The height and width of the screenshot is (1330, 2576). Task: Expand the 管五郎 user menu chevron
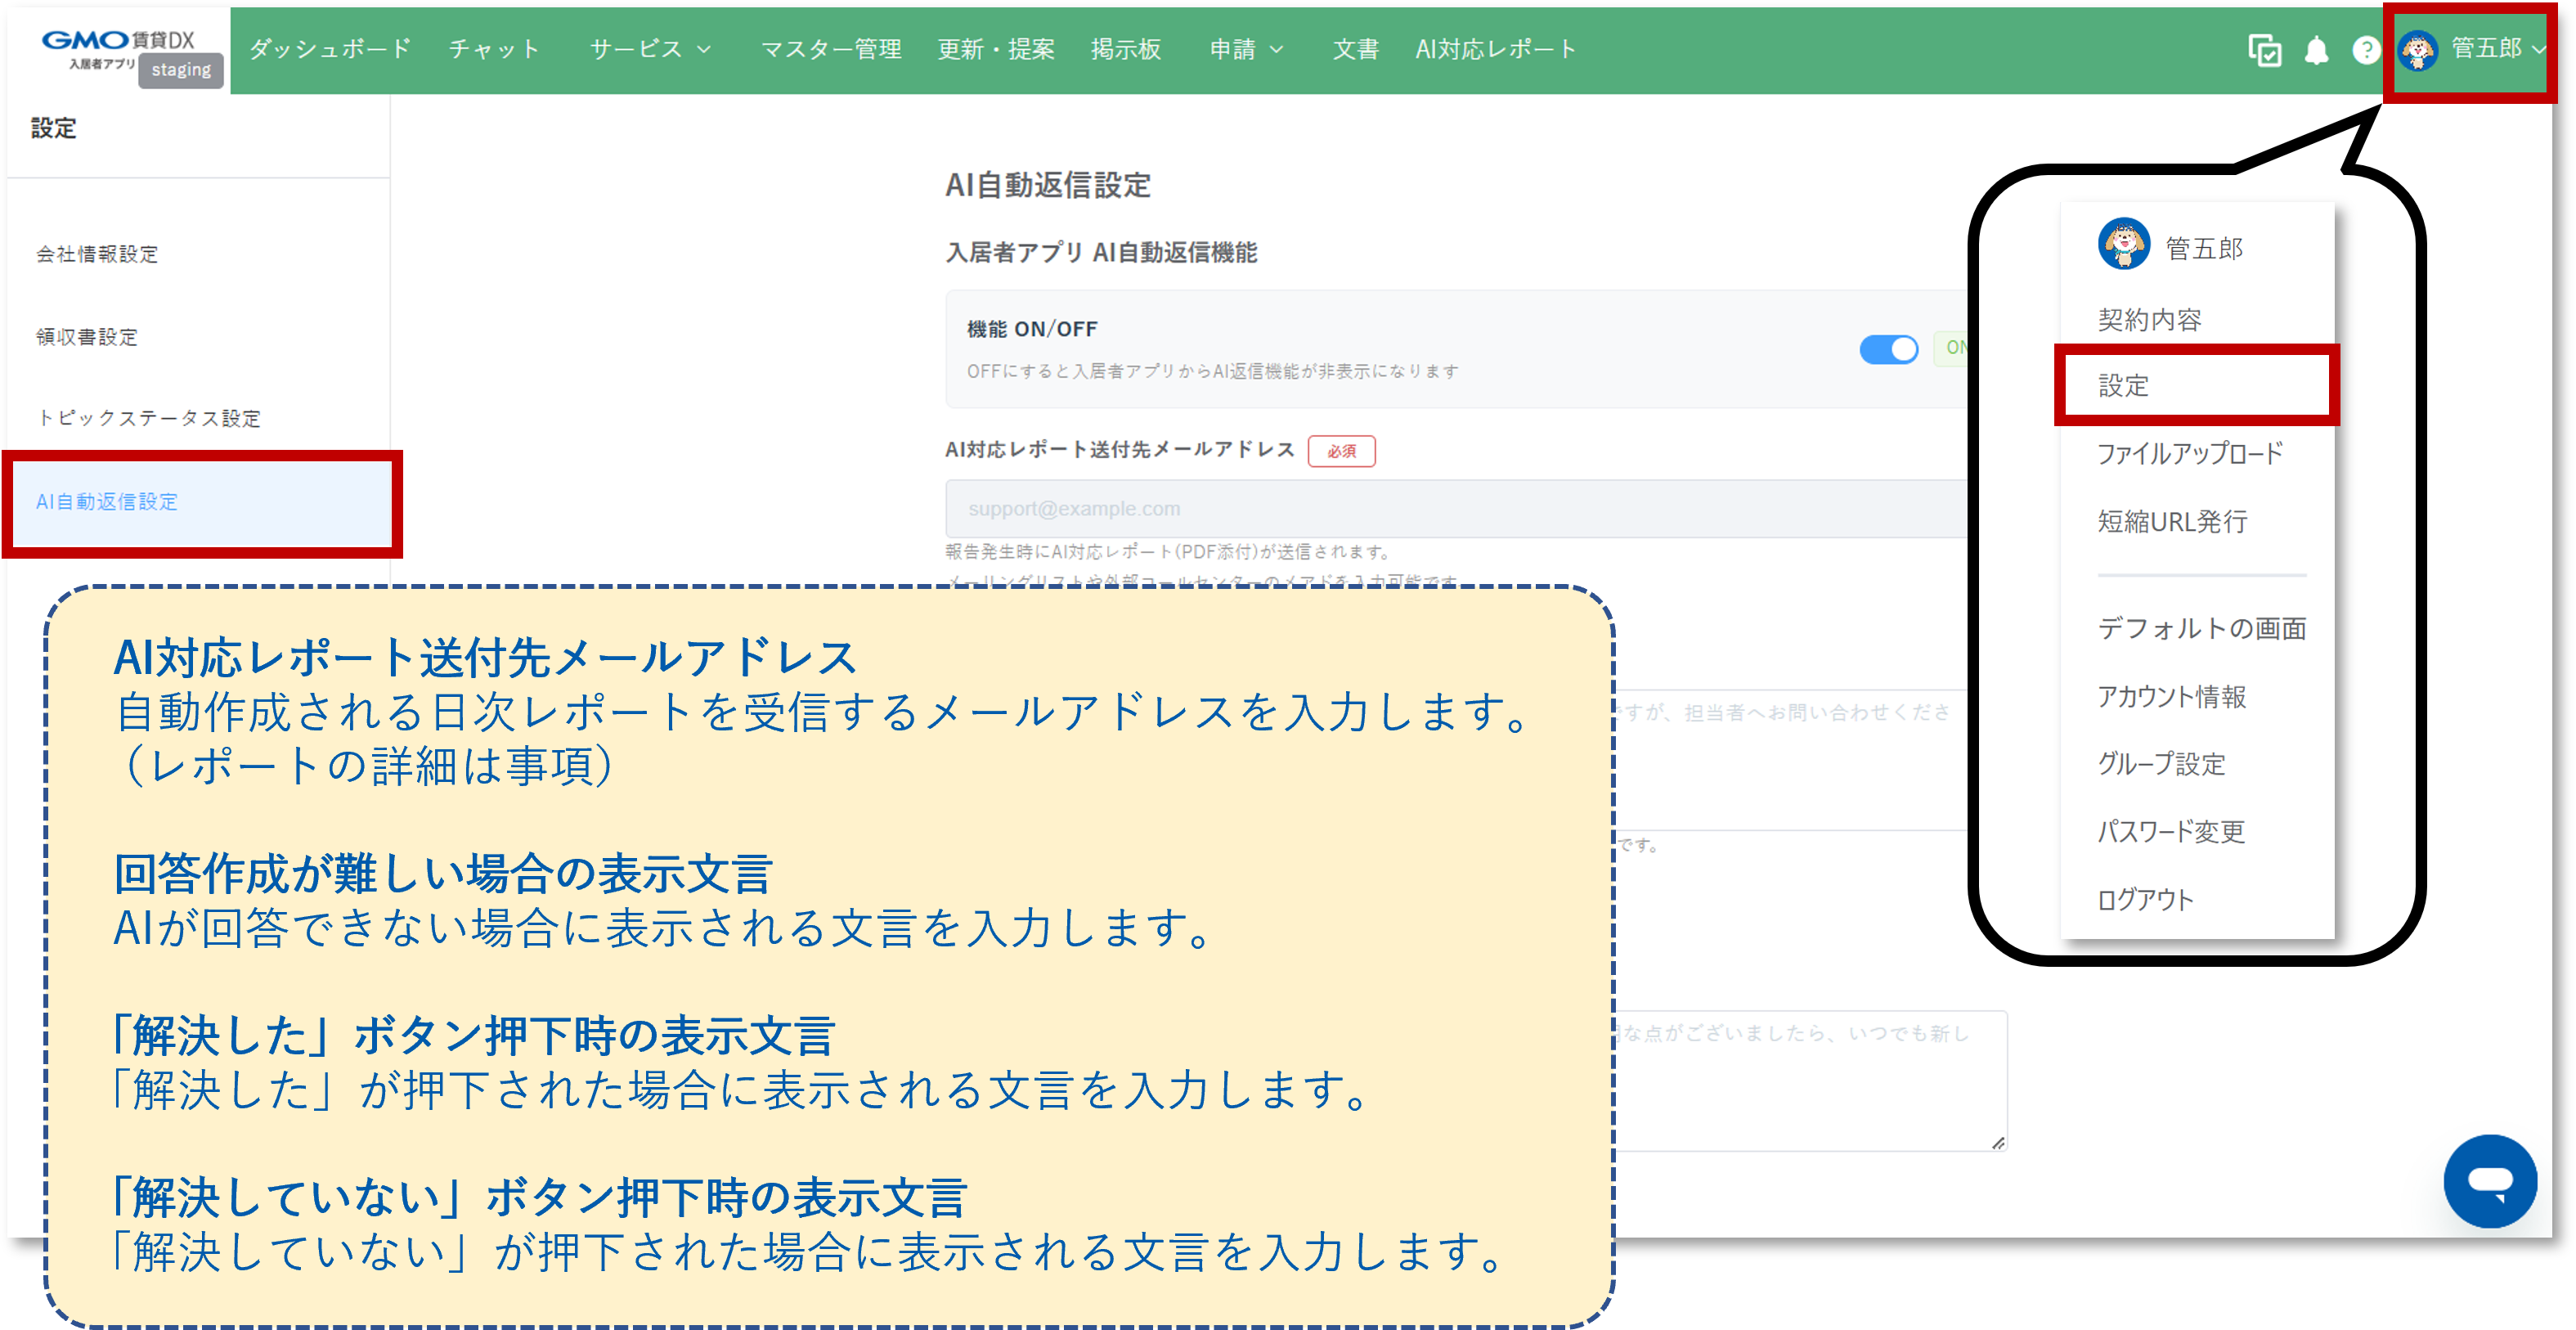click(x=2538, y=49)
